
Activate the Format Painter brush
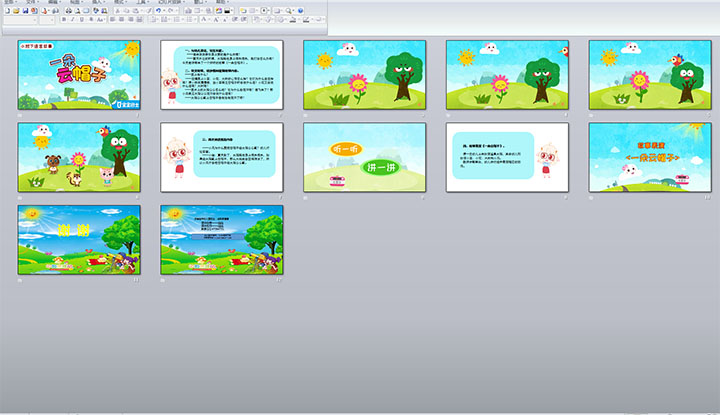click(x=149, y=11)
